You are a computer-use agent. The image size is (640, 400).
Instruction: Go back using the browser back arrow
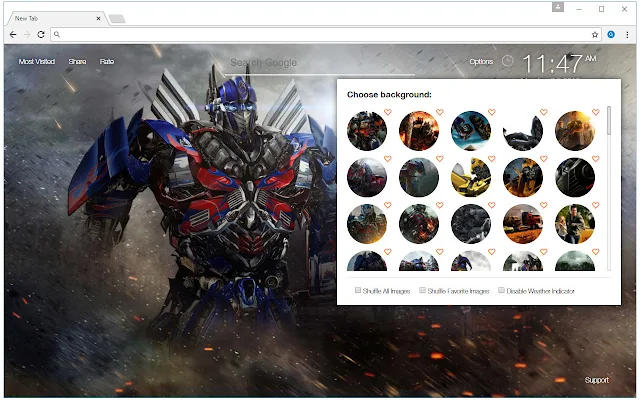tap(13, 35)
